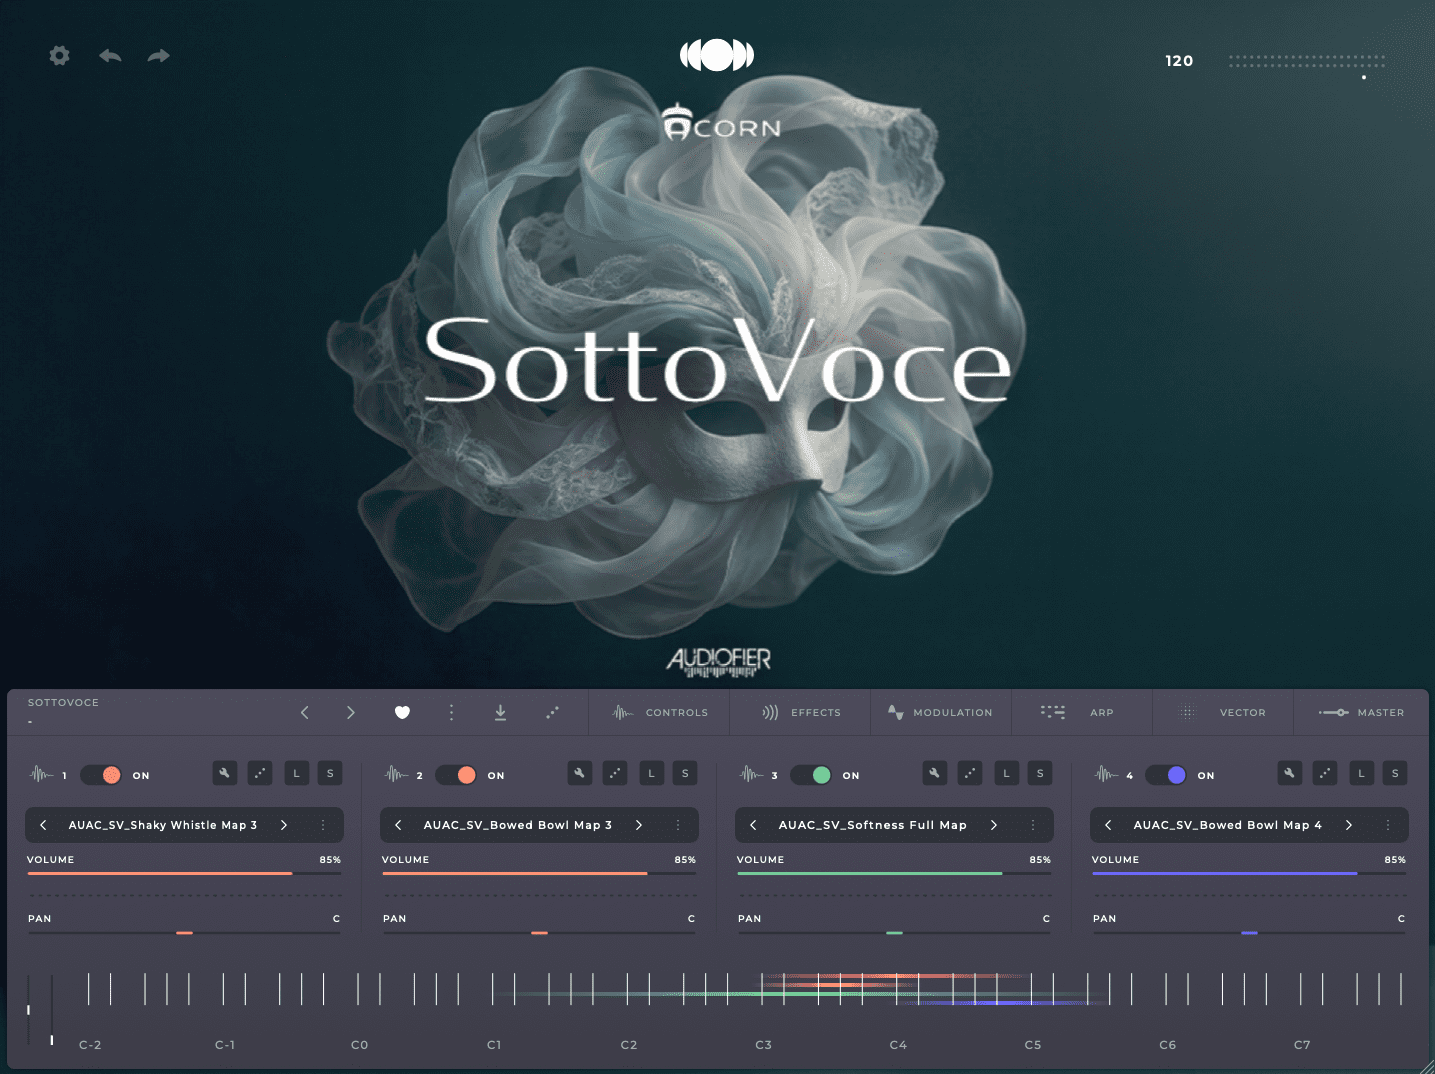Click the download preset icon
1435x1074 pixels.
(500, 712)
